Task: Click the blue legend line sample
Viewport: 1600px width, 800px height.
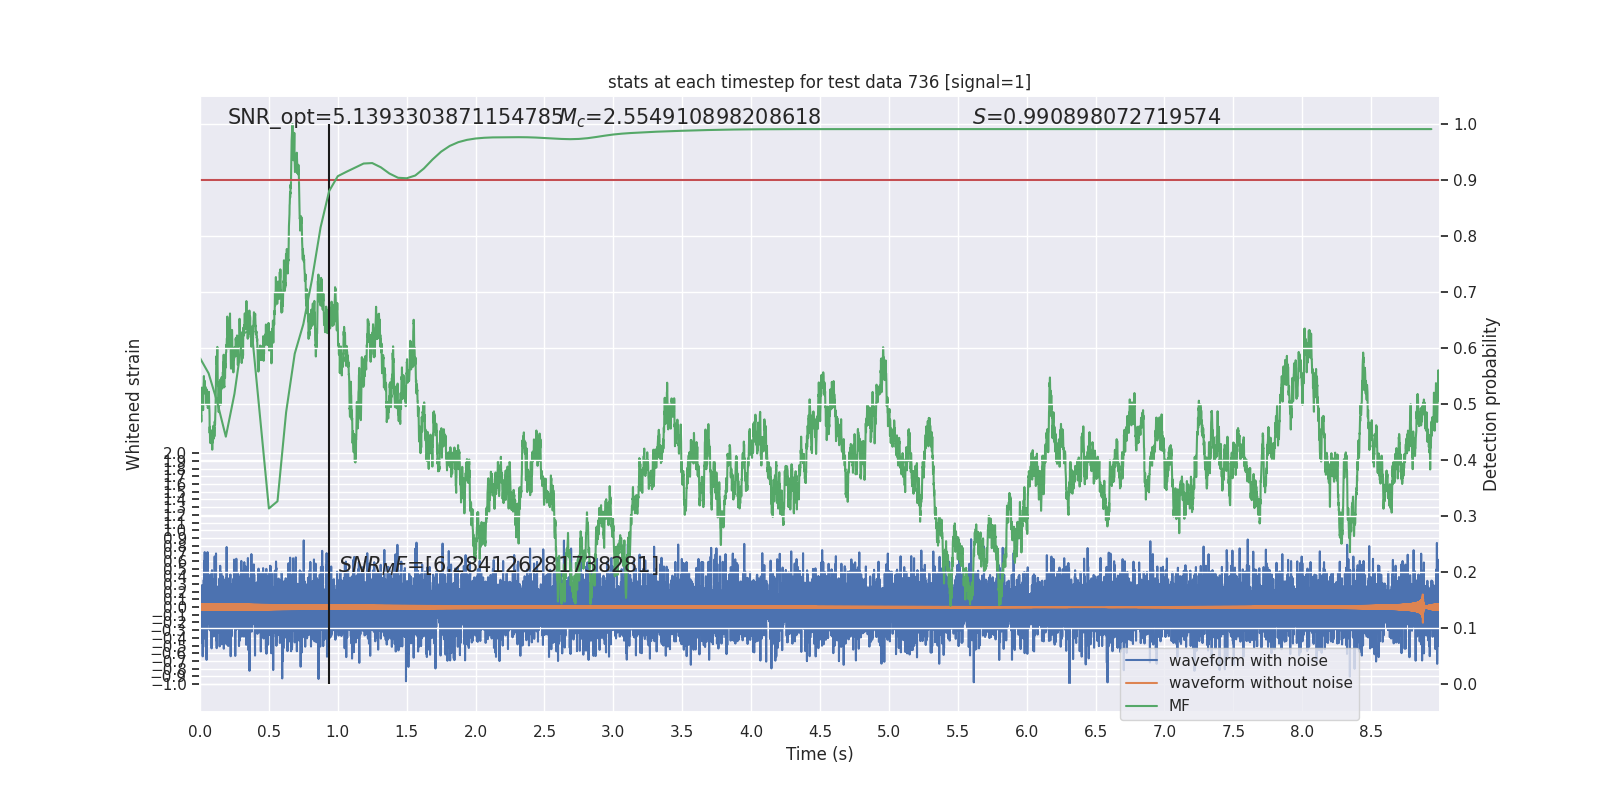Action: tap(1141, 661)
